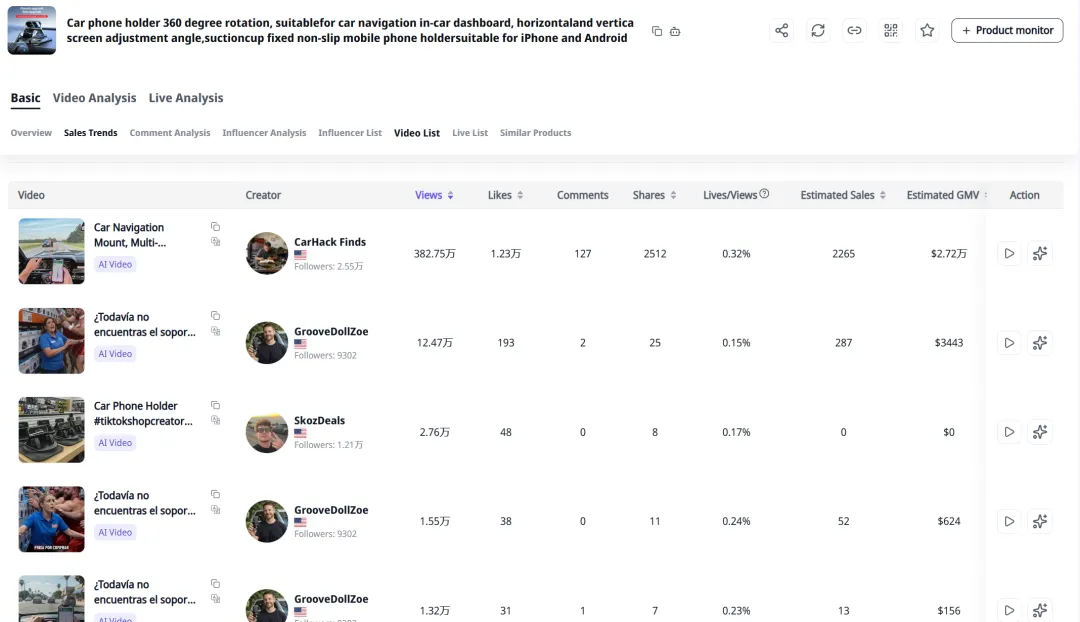Click AI analyze icon for CarHack Finds video
This screenshot has width=1080, height=622.
pos(1040,253)
